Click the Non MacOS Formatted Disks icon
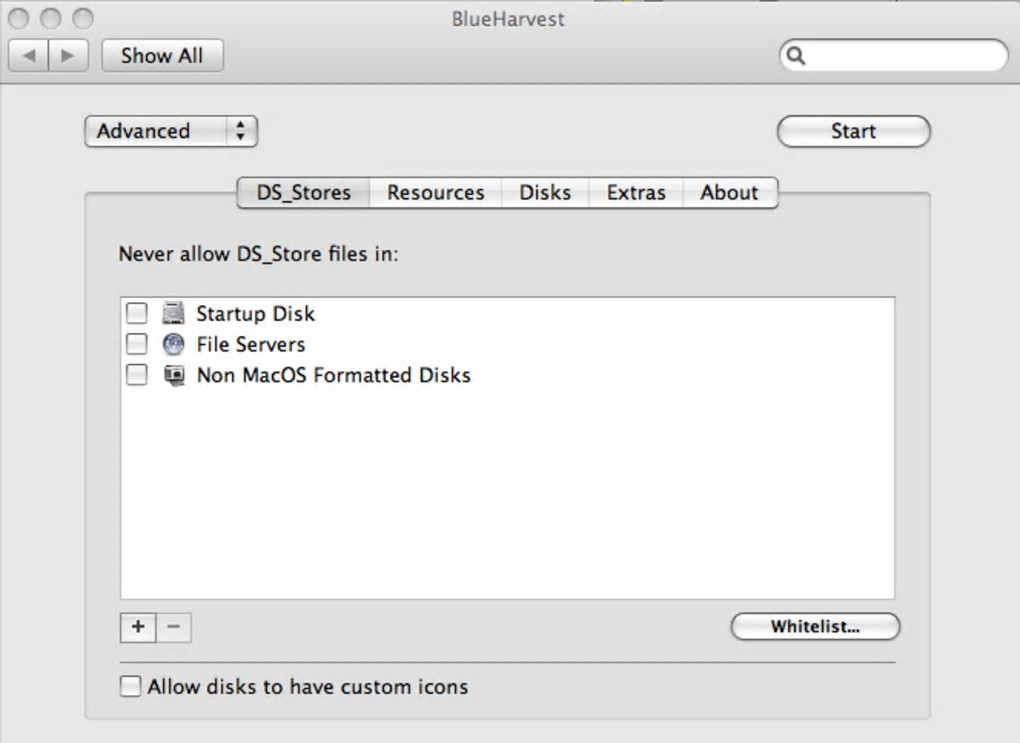Viewport: 1020px width, 743px height. click(x=174, y=375)
